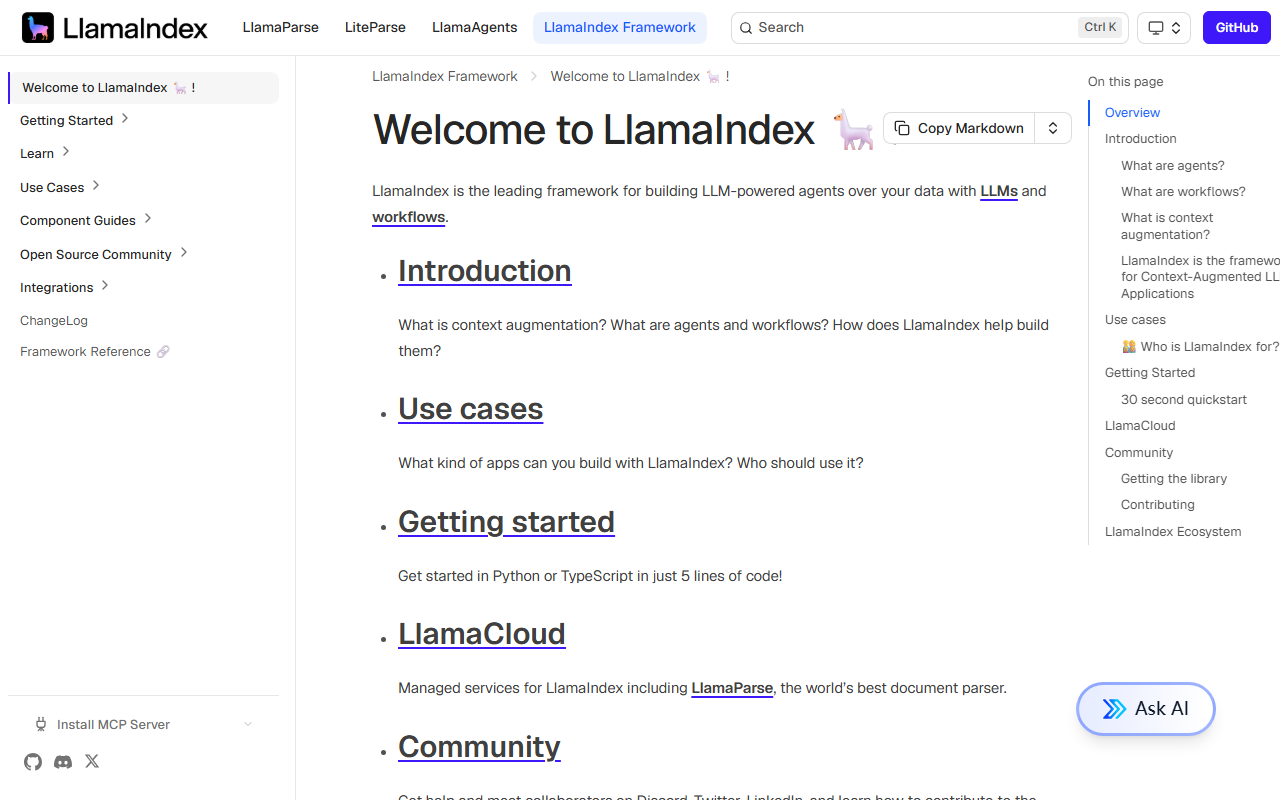Click LlamaIndex Framework breadcrumb
This screenshot has width=1280, height=800.
pos(445,76)
